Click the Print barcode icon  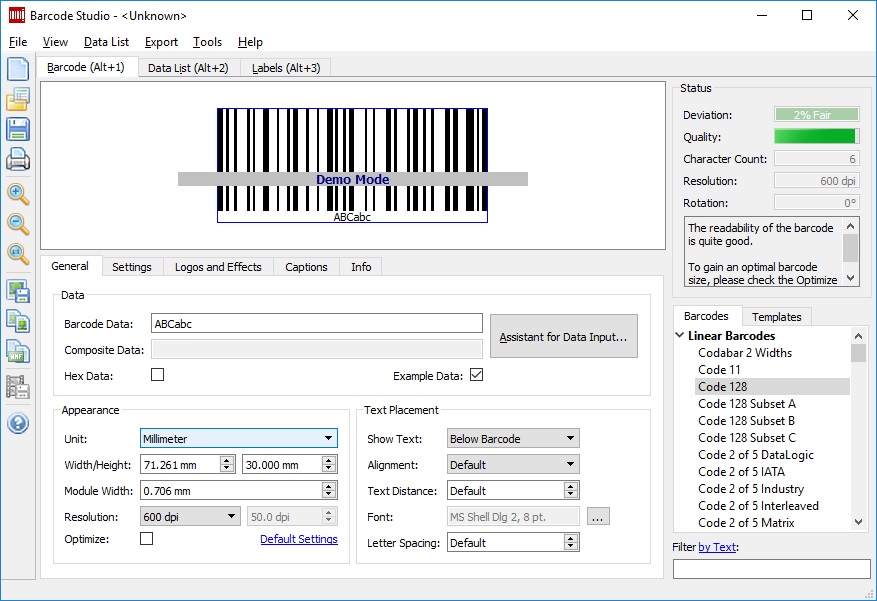click(18, 160)
